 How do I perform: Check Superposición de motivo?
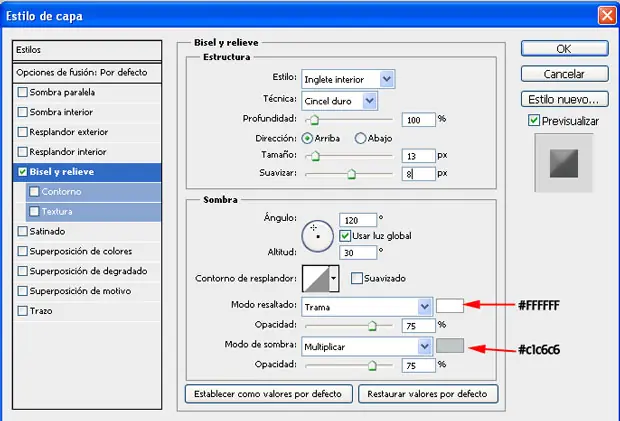pos(23,291)
